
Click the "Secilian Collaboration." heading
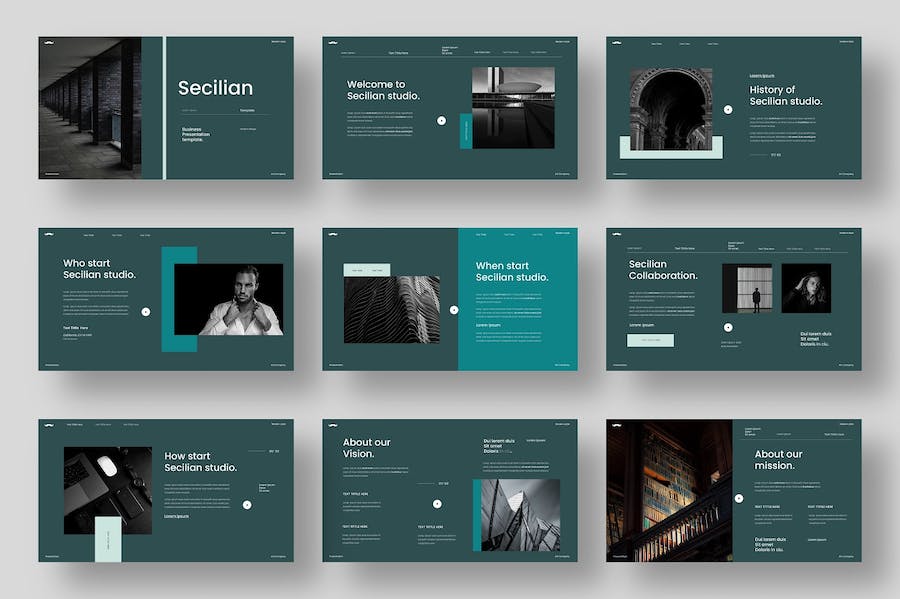coord(663,270)
